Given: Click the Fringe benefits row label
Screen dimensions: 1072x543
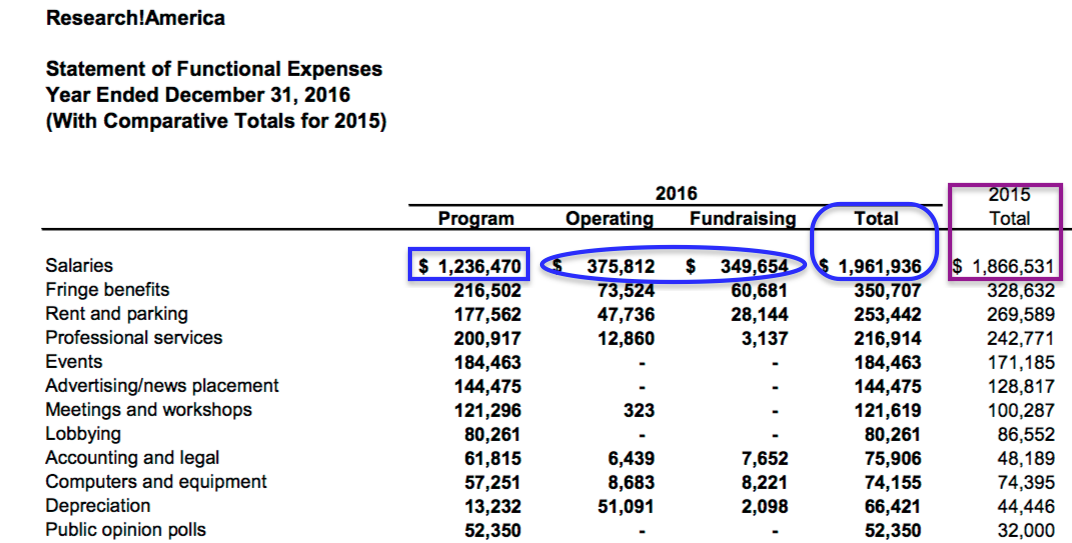Looking at the screenshot, I should pyautogui.click(x=108, y=290).
